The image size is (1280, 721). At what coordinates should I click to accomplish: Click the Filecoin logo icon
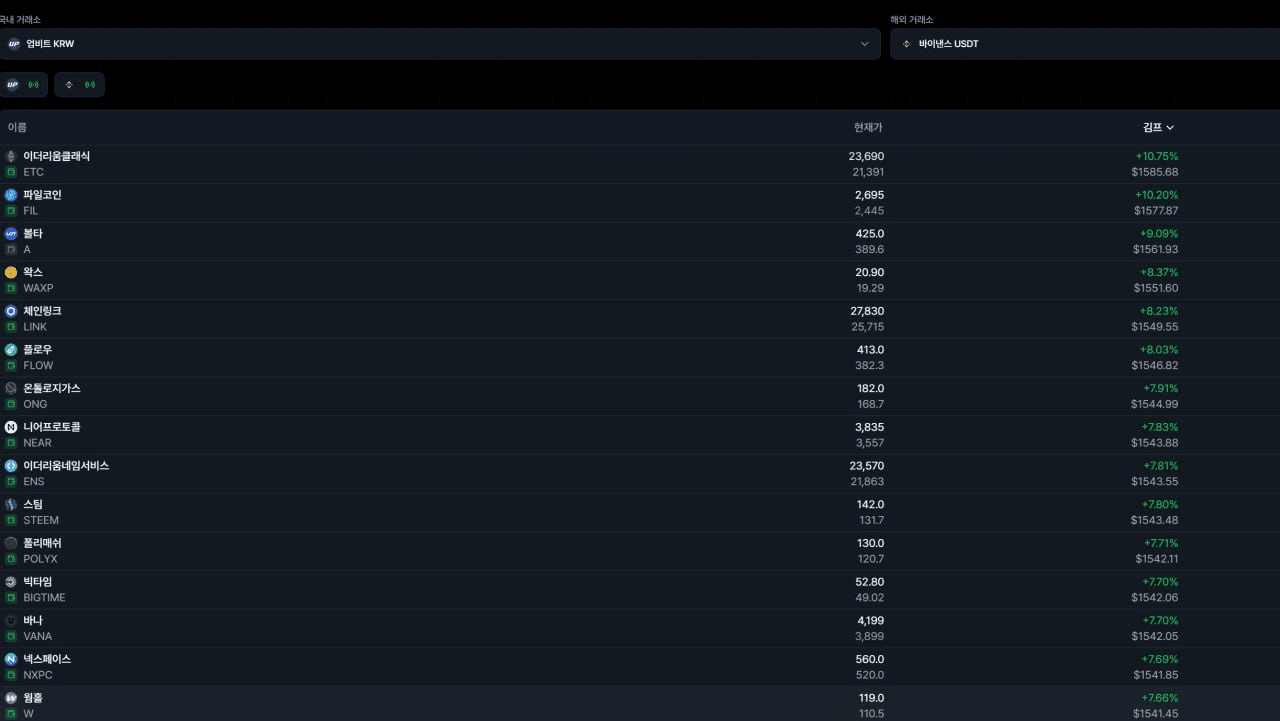[x=11, y=195]
